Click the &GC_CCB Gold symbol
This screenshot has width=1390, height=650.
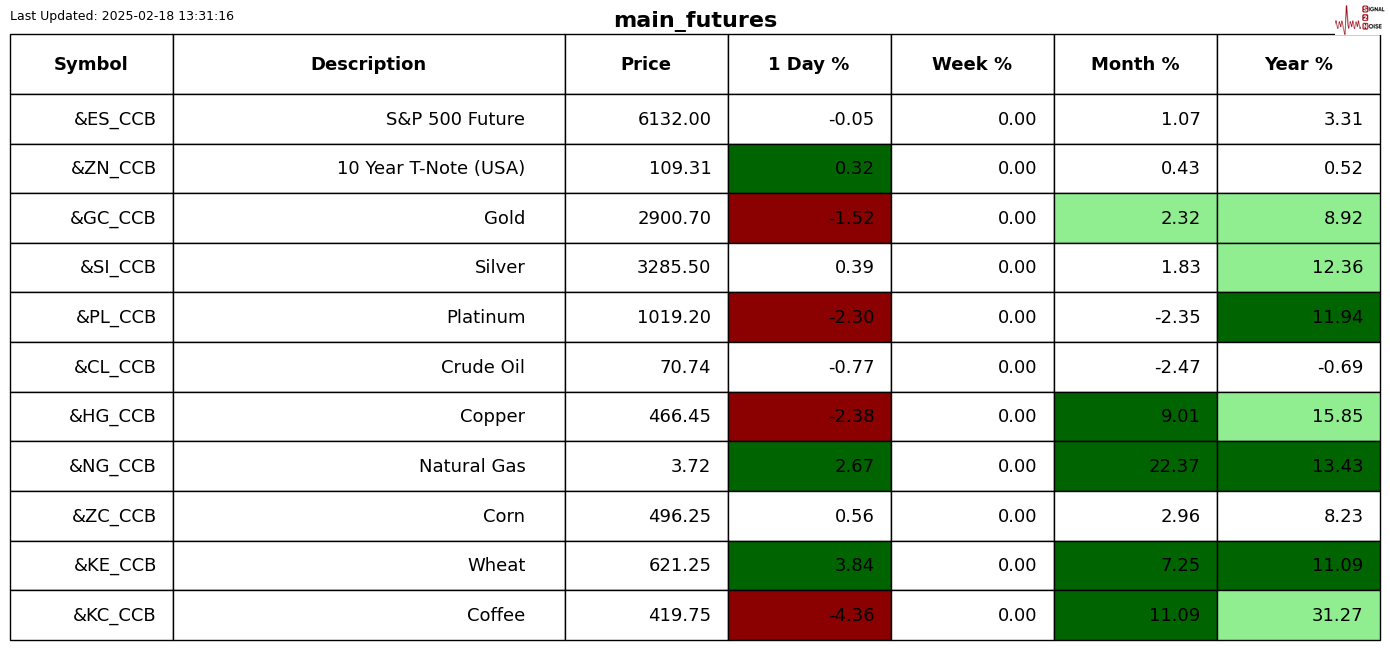point(112,219)
